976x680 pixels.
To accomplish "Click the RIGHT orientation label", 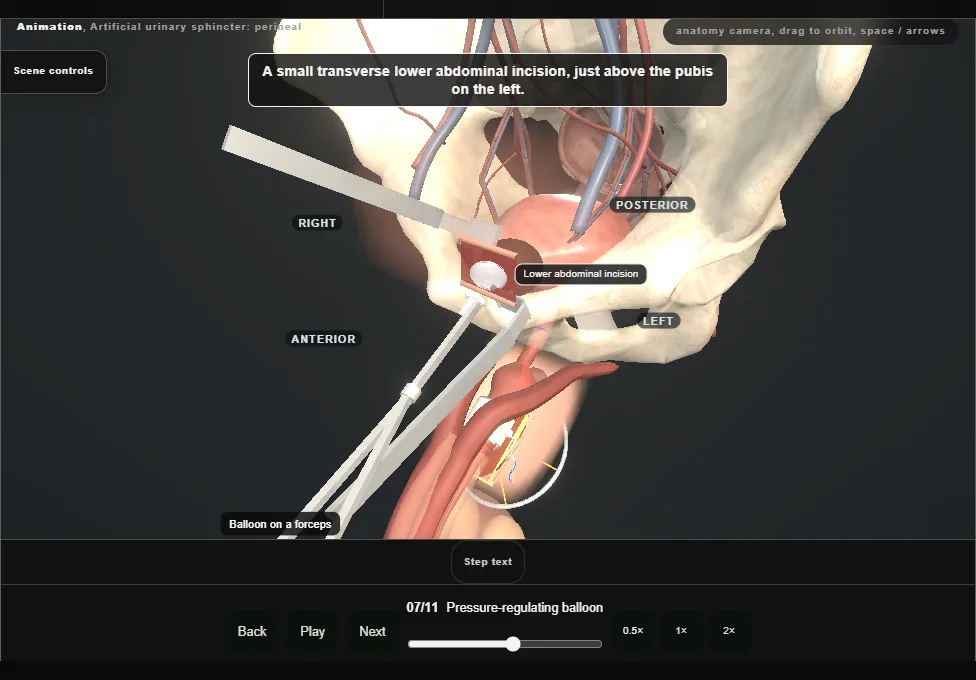I will [x=317, y=223].
